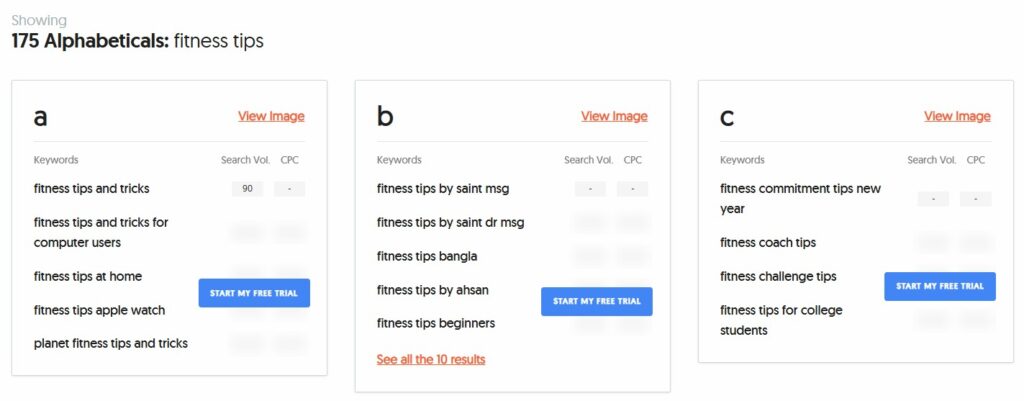
Task: Open View Image link in card b
Action: point(614,116)
